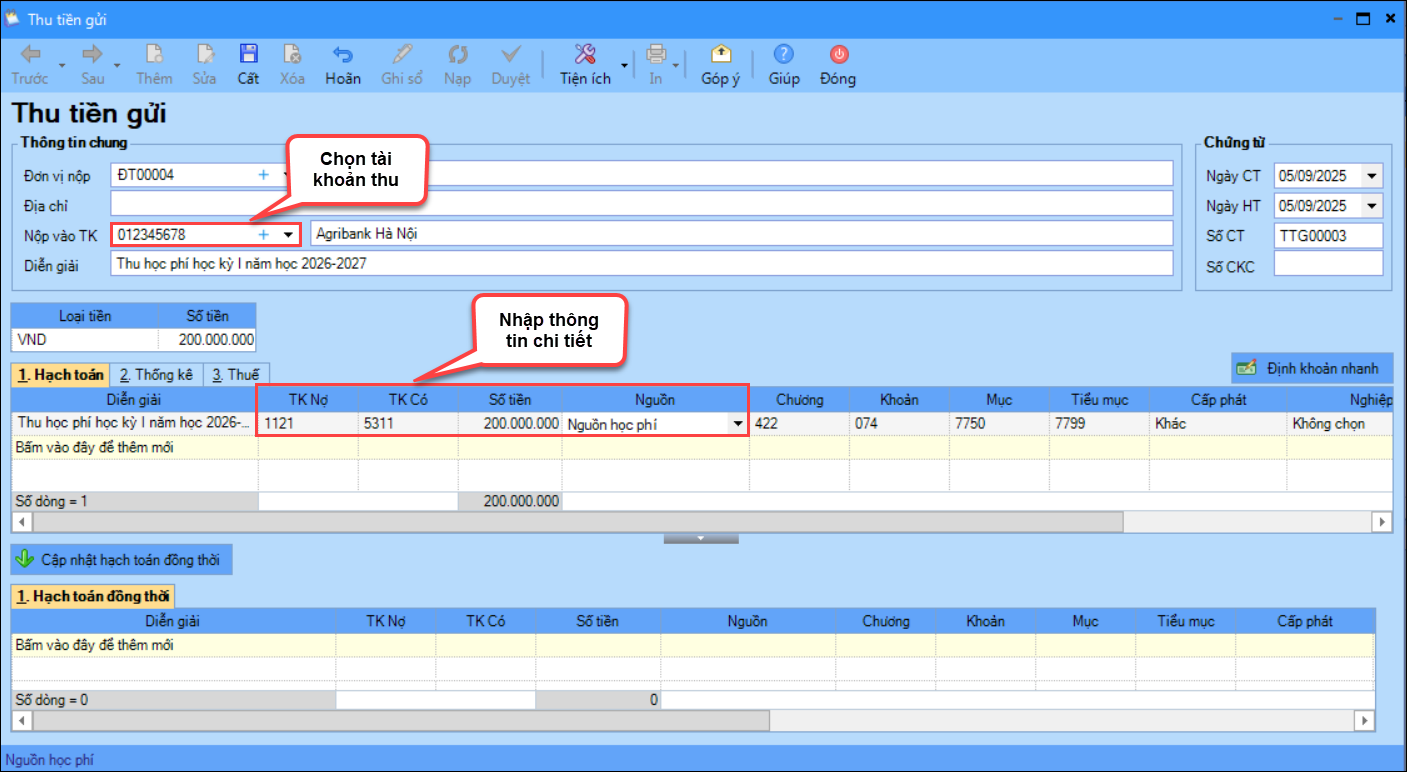
Task: Go to next voucher with Sau
Action: point(93,65)
